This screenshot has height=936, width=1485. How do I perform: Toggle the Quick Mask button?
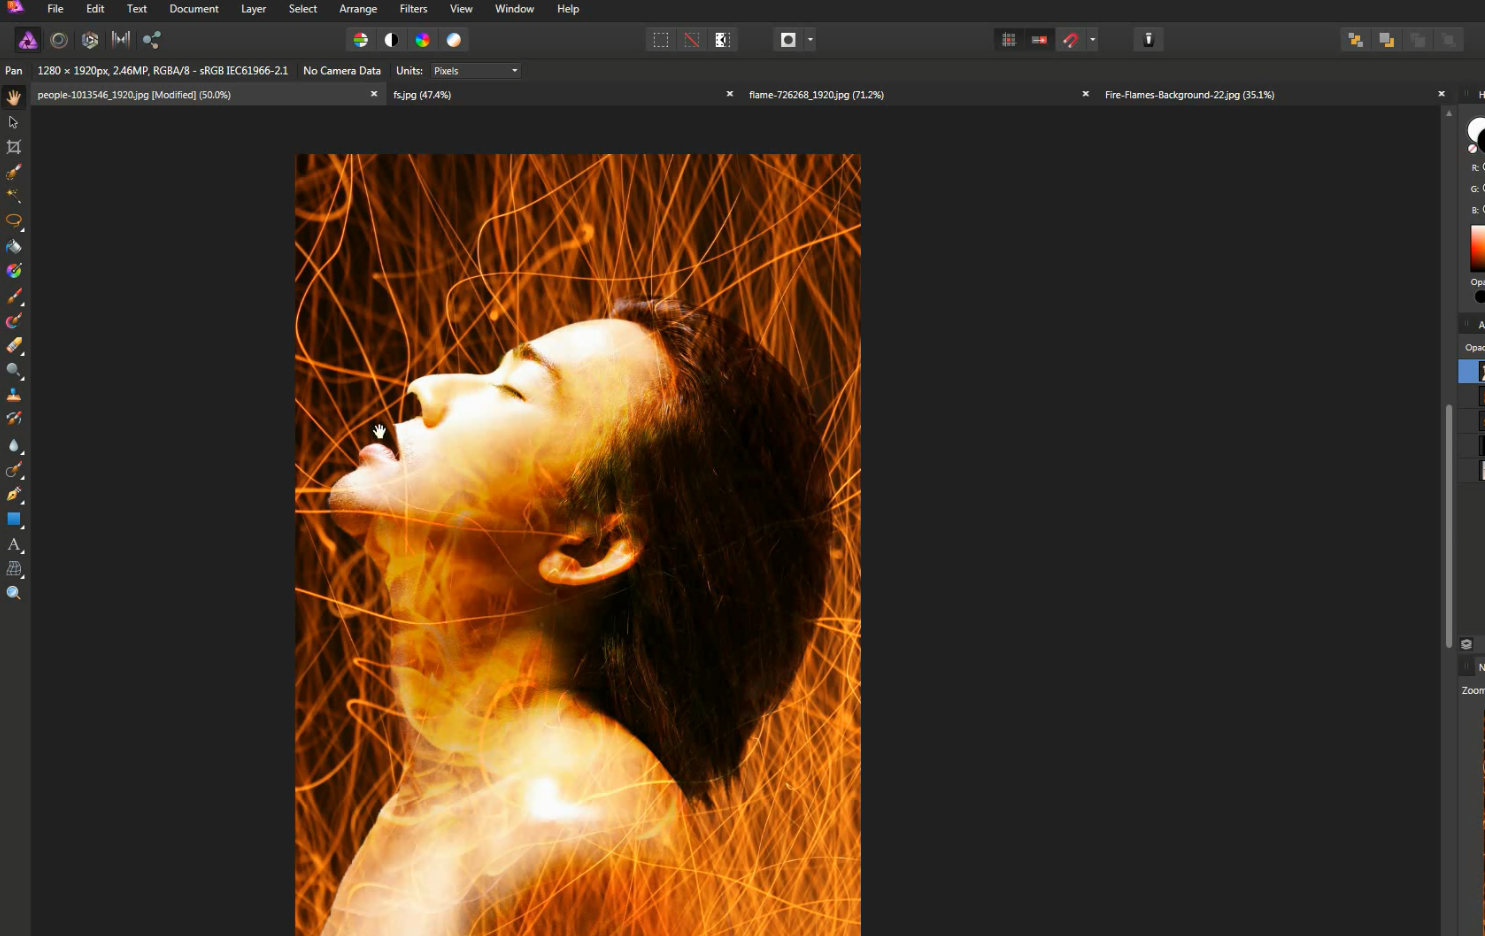788,40
